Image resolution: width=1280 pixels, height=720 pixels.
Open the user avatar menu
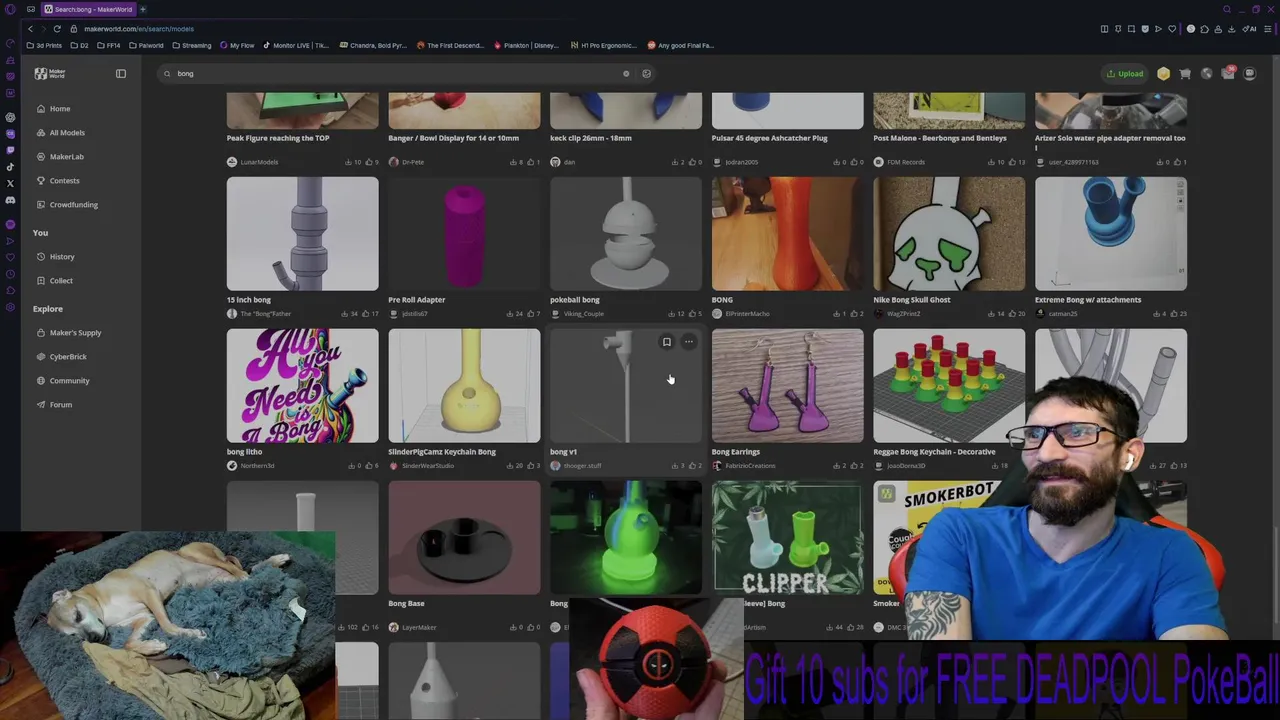point(1249,73)
